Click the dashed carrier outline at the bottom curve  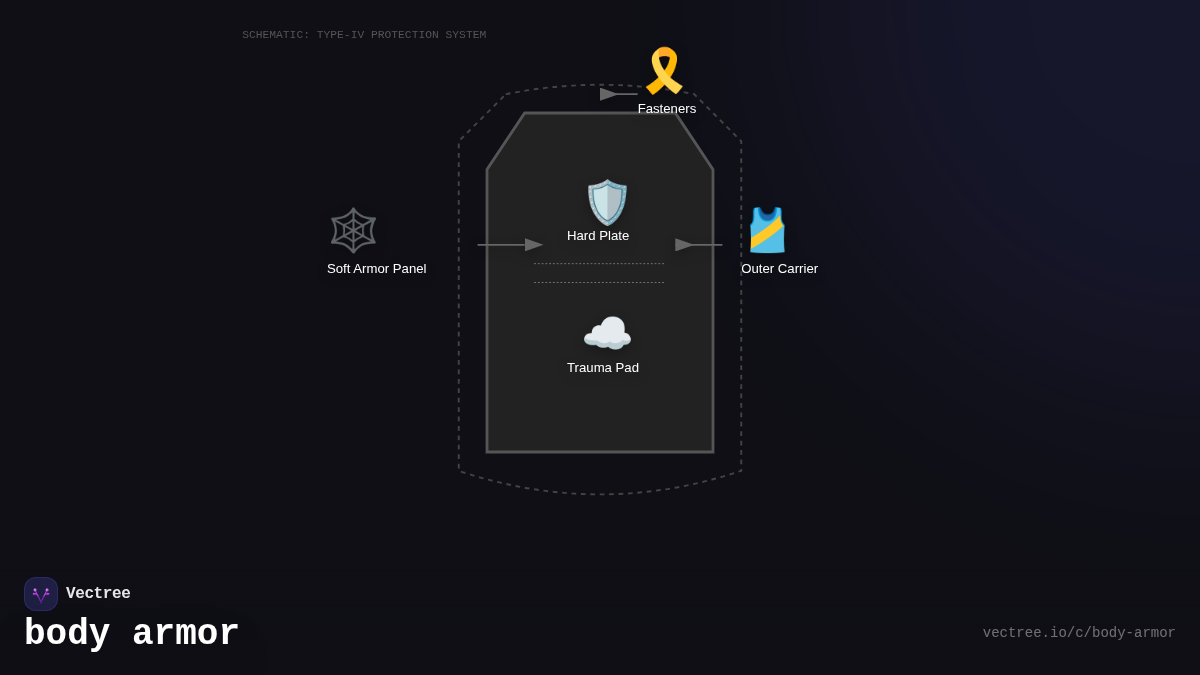pos(600,494)
